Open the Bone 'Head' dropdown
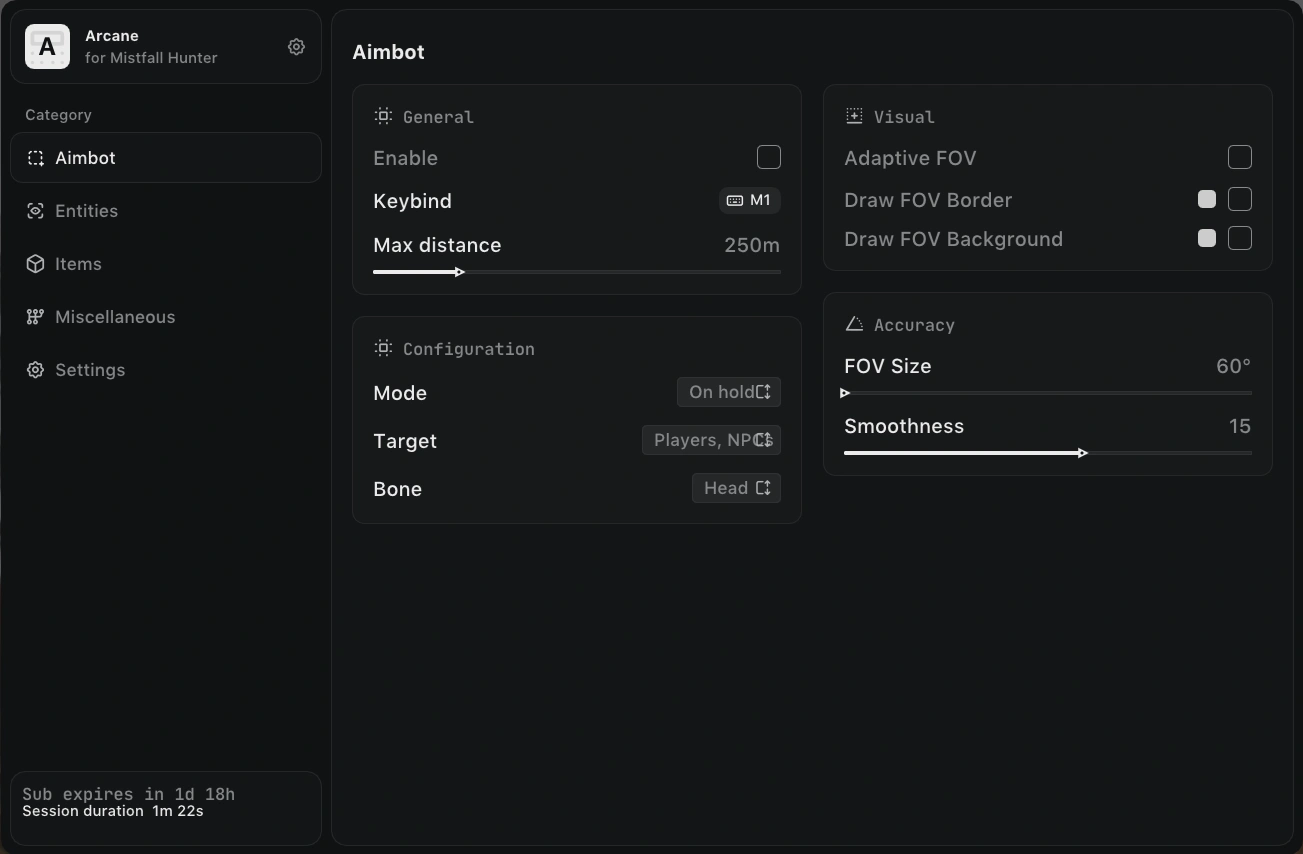The image size is (1303, 854). click(x=736, y=488)
